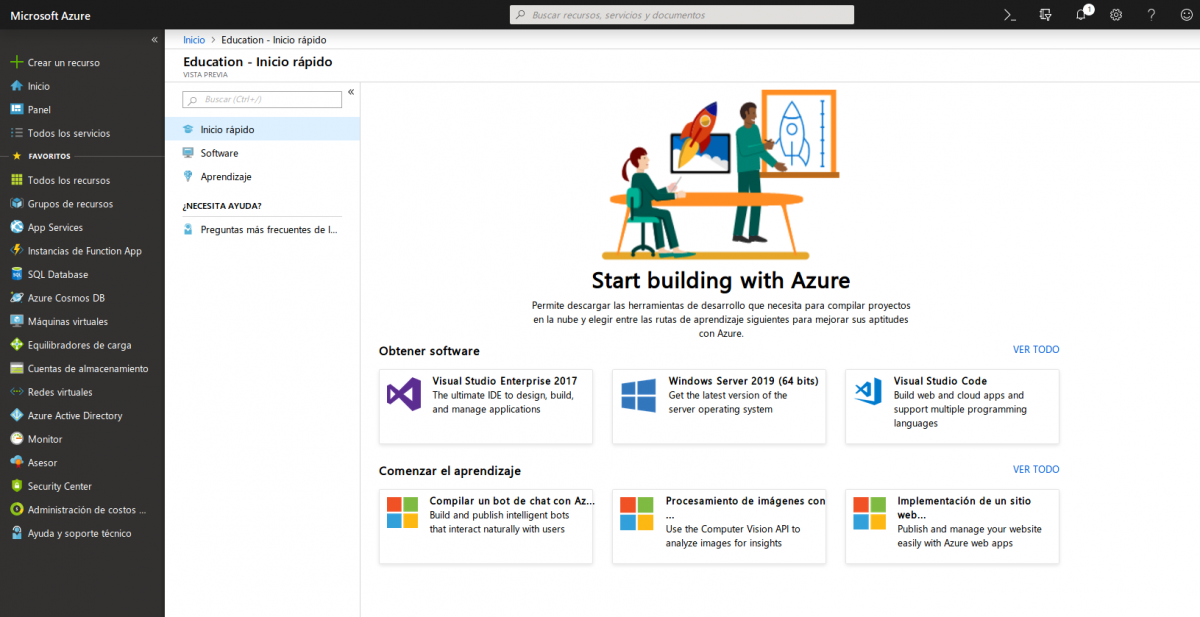Open the portal Settings gear
This screenshot has height=617, width=1200.
(x=1115, y=15)
